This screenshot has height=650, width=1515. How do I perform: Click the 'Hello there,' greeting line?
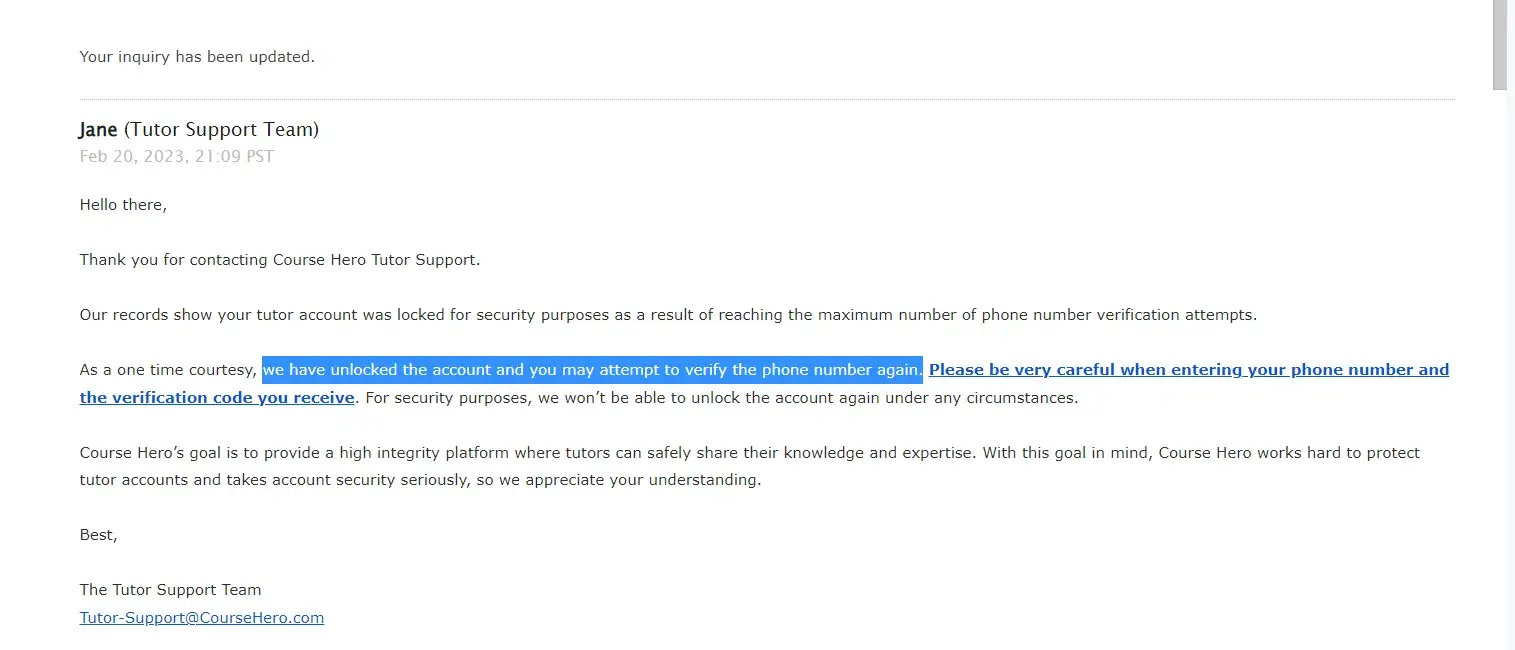tap(123, 205)
